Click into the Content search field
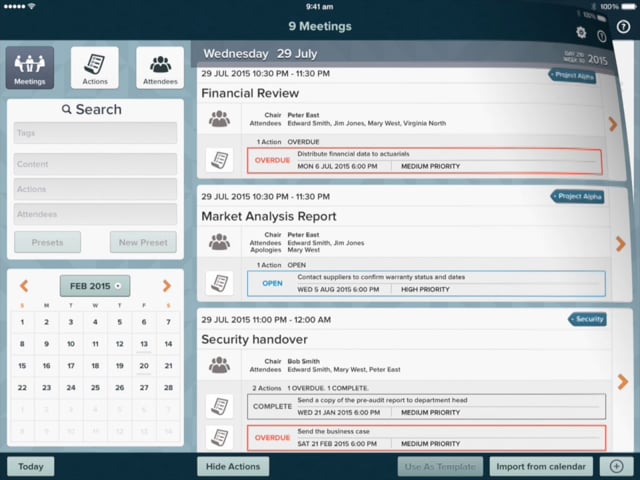The height and width of the screenshot is (480, 640). point(96,164)
